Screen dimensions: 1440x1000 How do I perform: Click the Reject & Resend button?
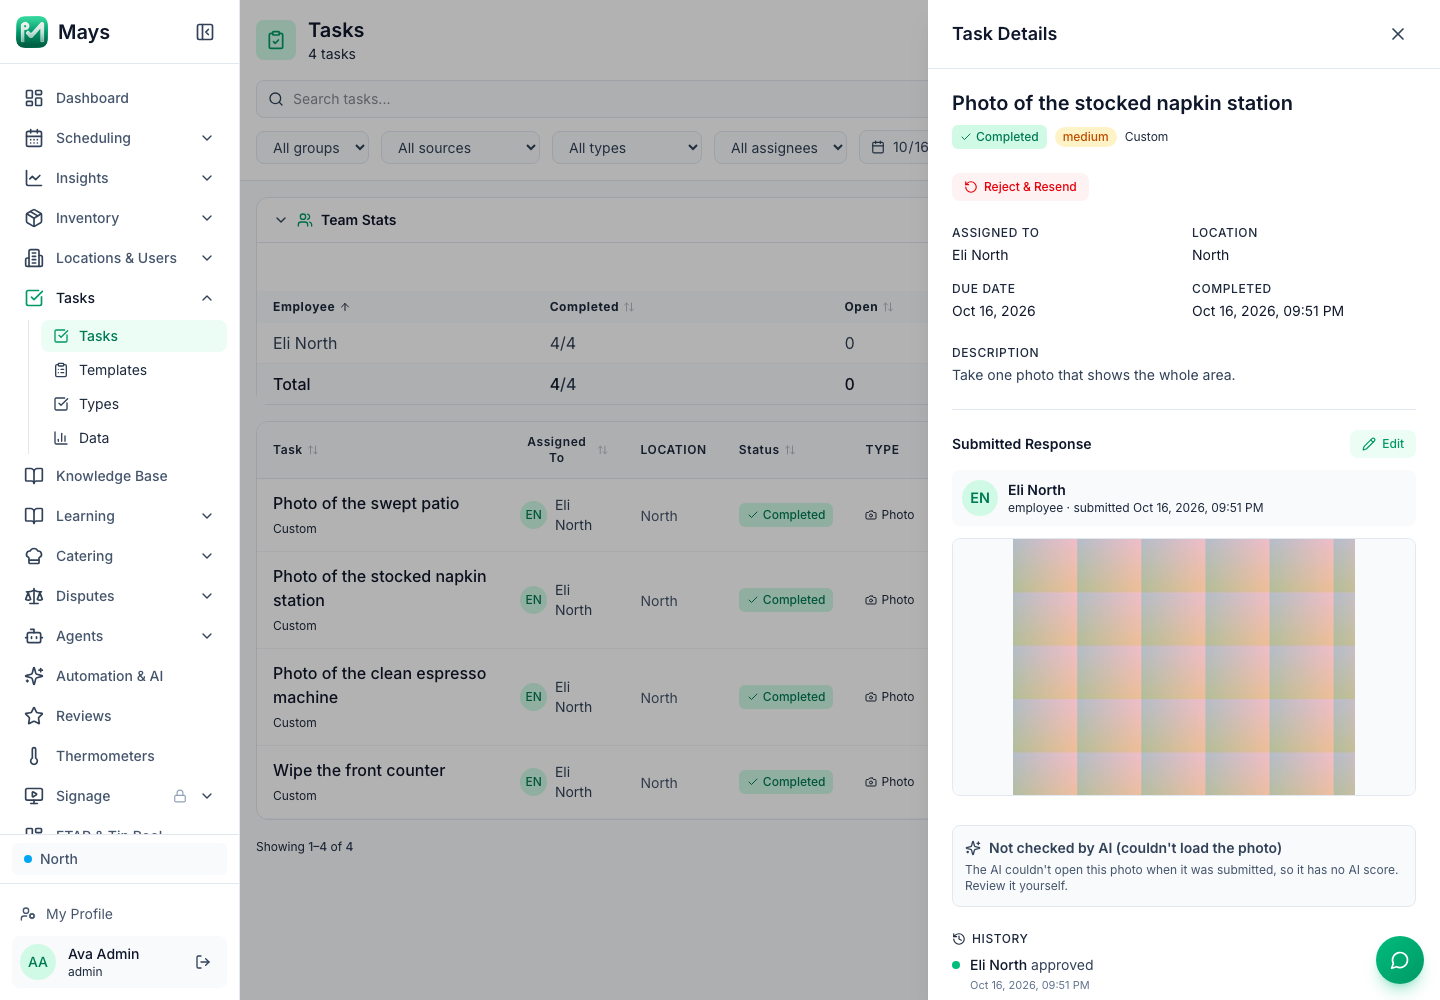tap(1020, 187)
